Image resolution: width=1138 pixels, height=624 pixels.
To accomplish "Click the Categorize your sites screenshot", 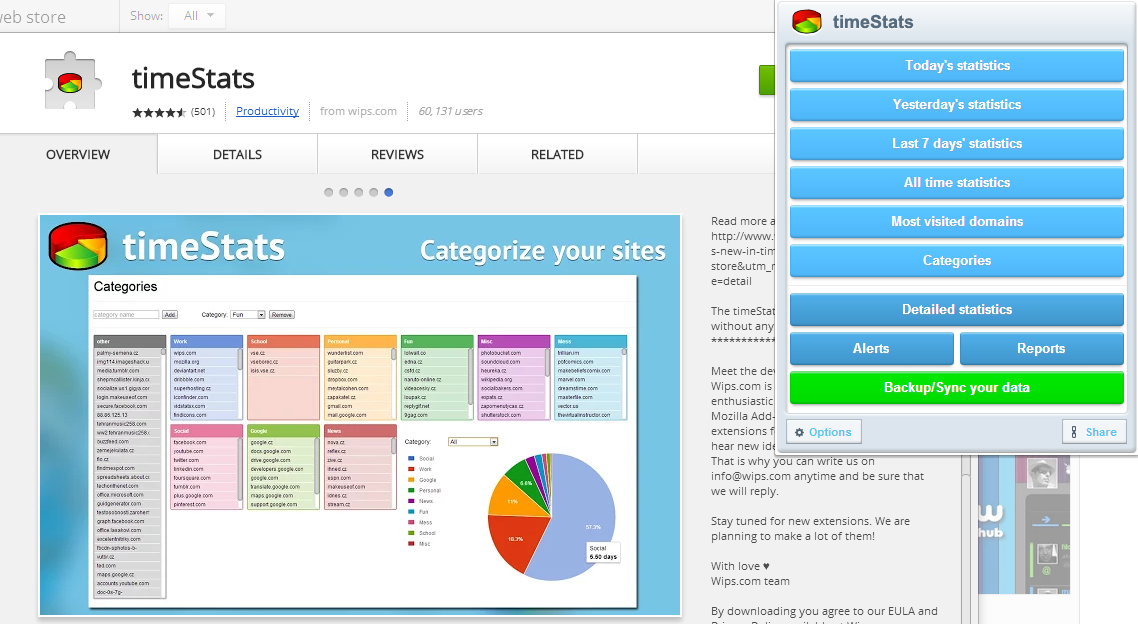I will click(360, 415).
